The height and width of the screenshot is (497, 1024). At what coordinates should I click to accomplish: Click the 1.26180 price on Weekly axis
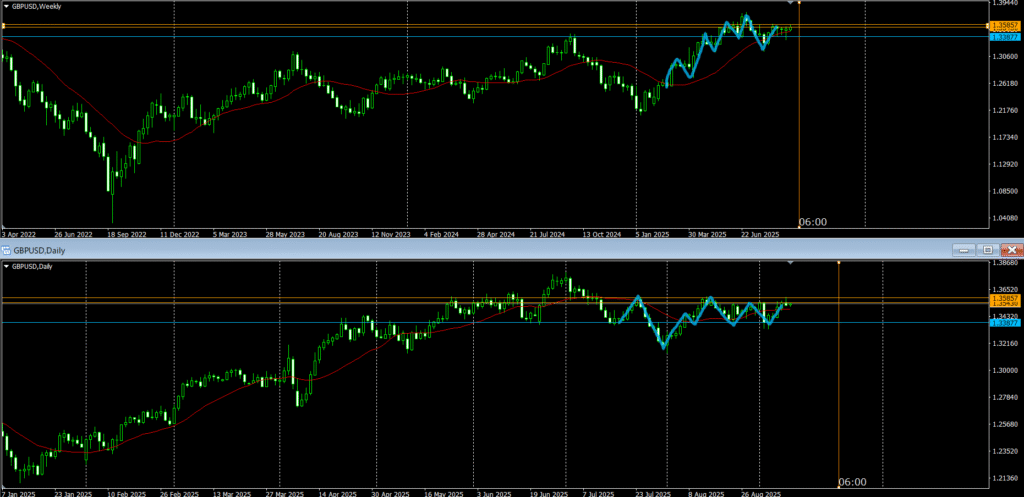[x=1004, y=84]
